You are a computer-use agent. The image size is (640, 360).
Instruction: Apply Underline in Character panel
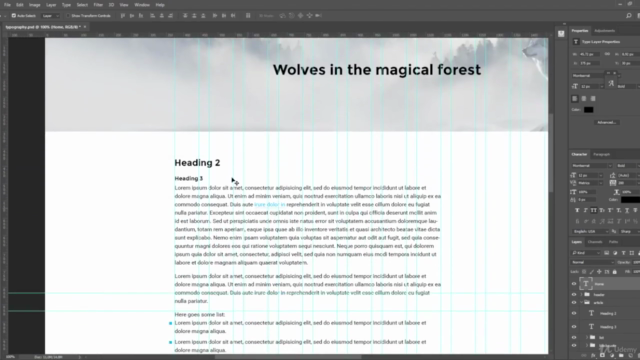[x=627, y=210]
